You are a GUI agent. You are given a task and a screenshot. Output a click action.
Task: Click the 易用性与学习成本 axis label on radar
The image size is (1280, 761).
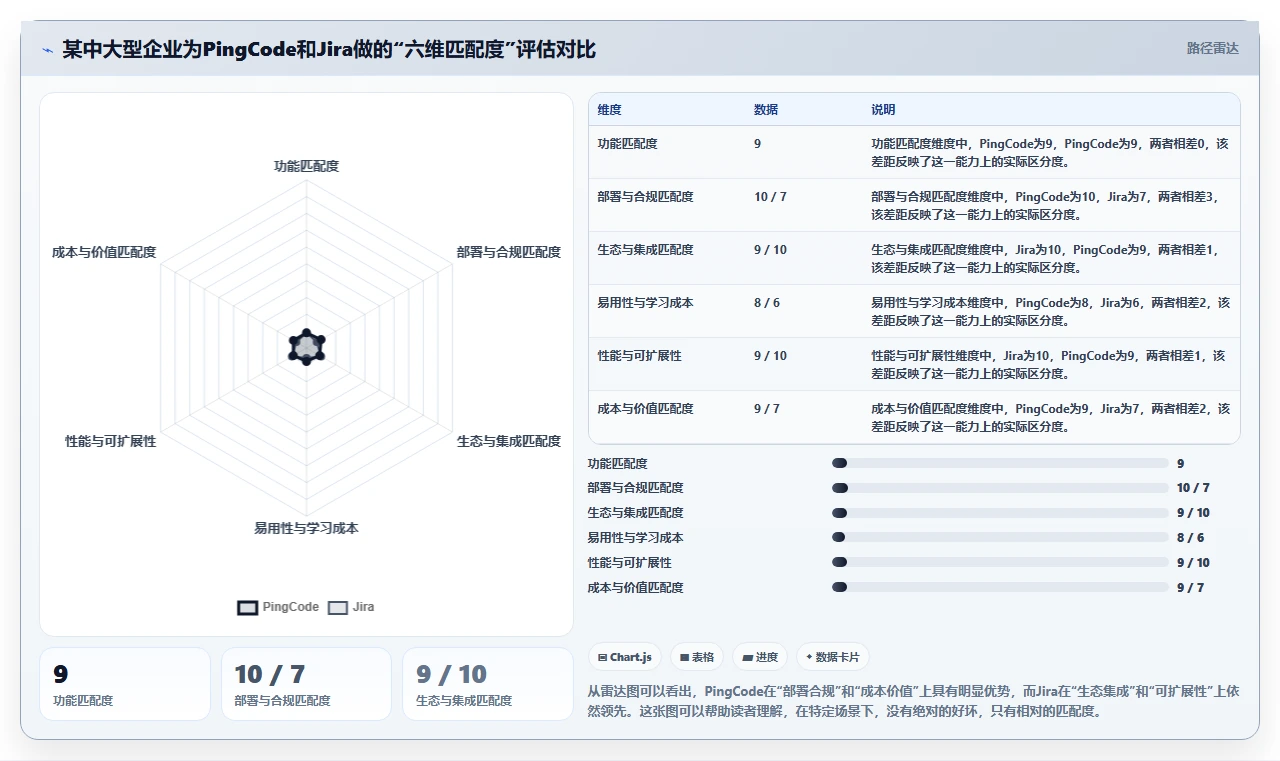[306, 528]
